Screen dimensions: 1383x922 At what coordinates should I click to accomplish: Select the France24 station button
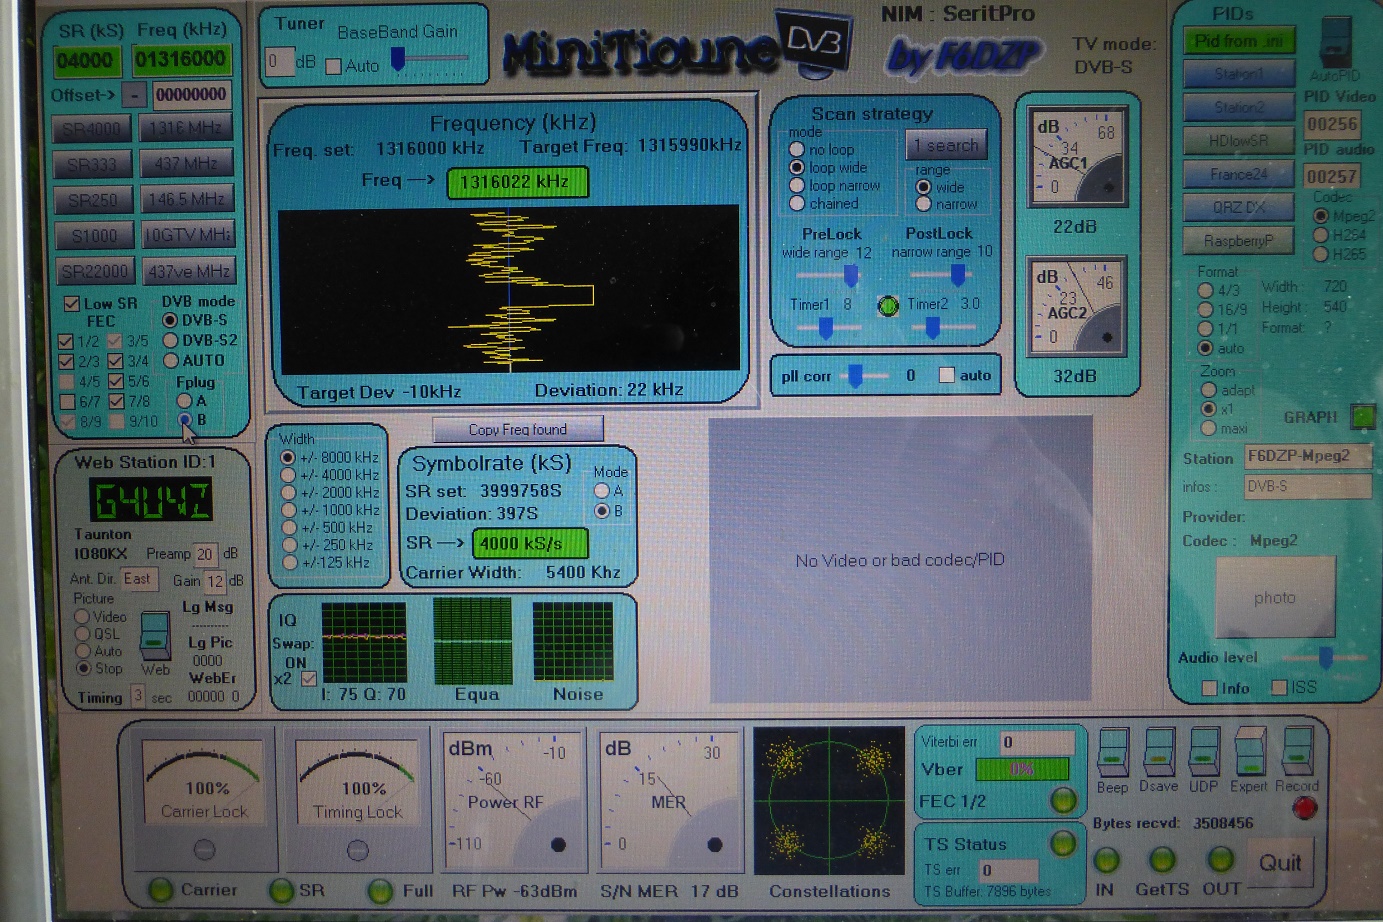click(x=1238, y=174)
